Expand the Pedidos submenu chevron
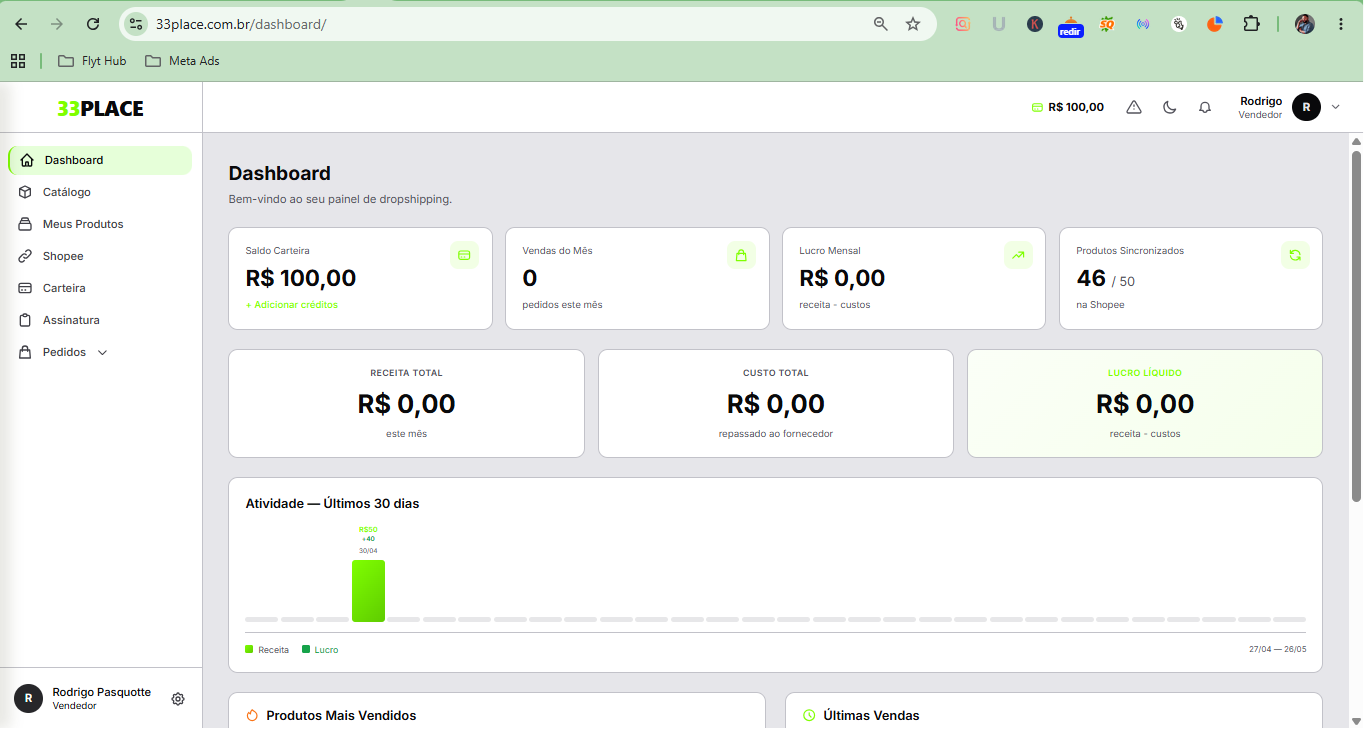 102,352
